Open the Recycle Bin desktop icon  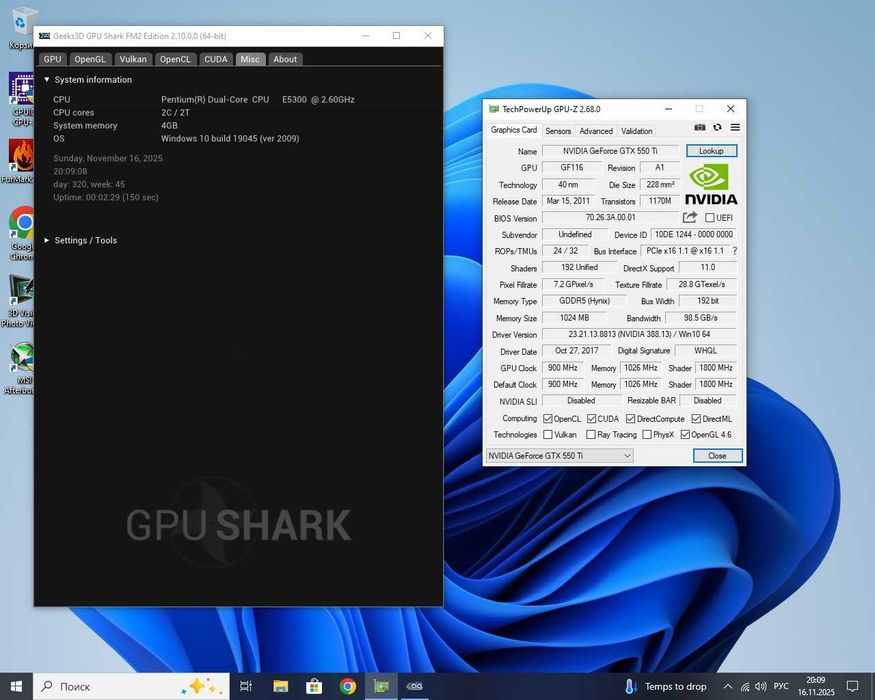21,28
